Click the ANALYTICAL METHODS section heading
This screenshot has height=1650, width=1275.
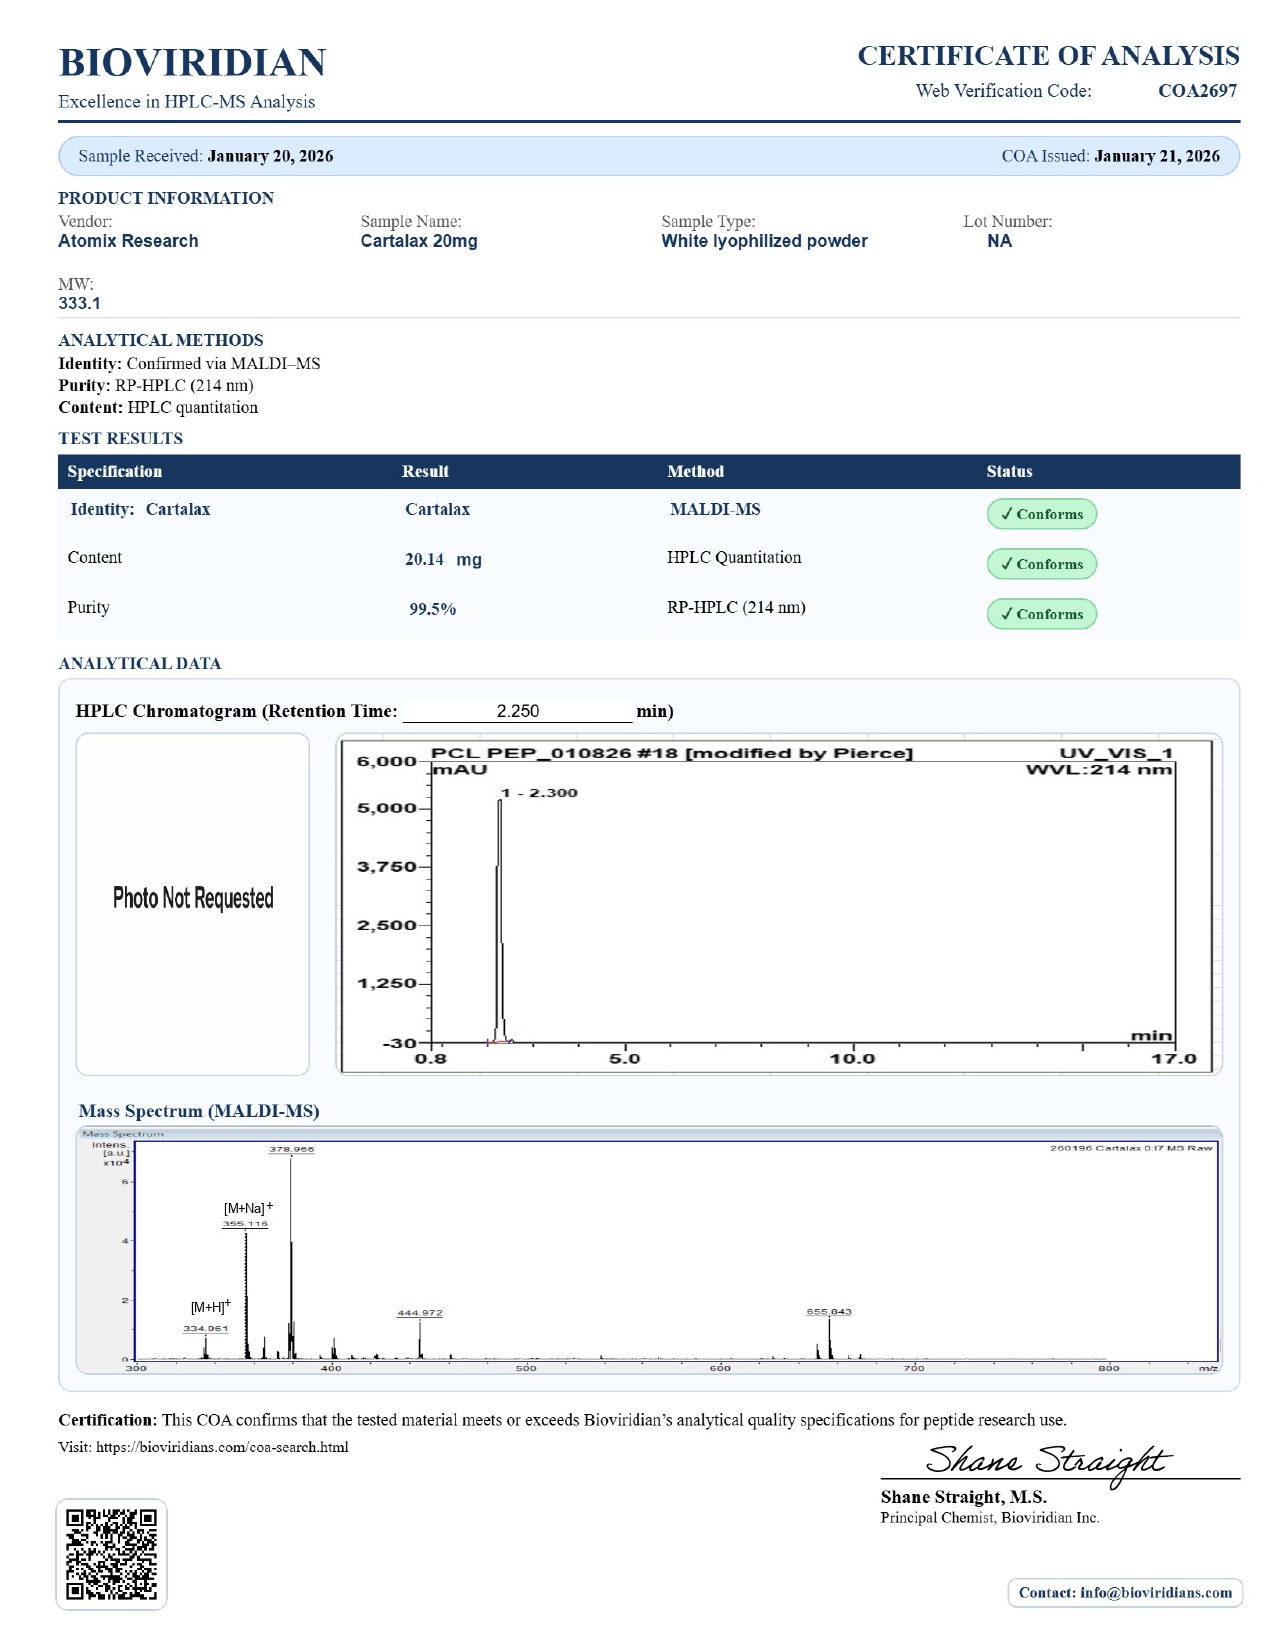coord(161,340)
